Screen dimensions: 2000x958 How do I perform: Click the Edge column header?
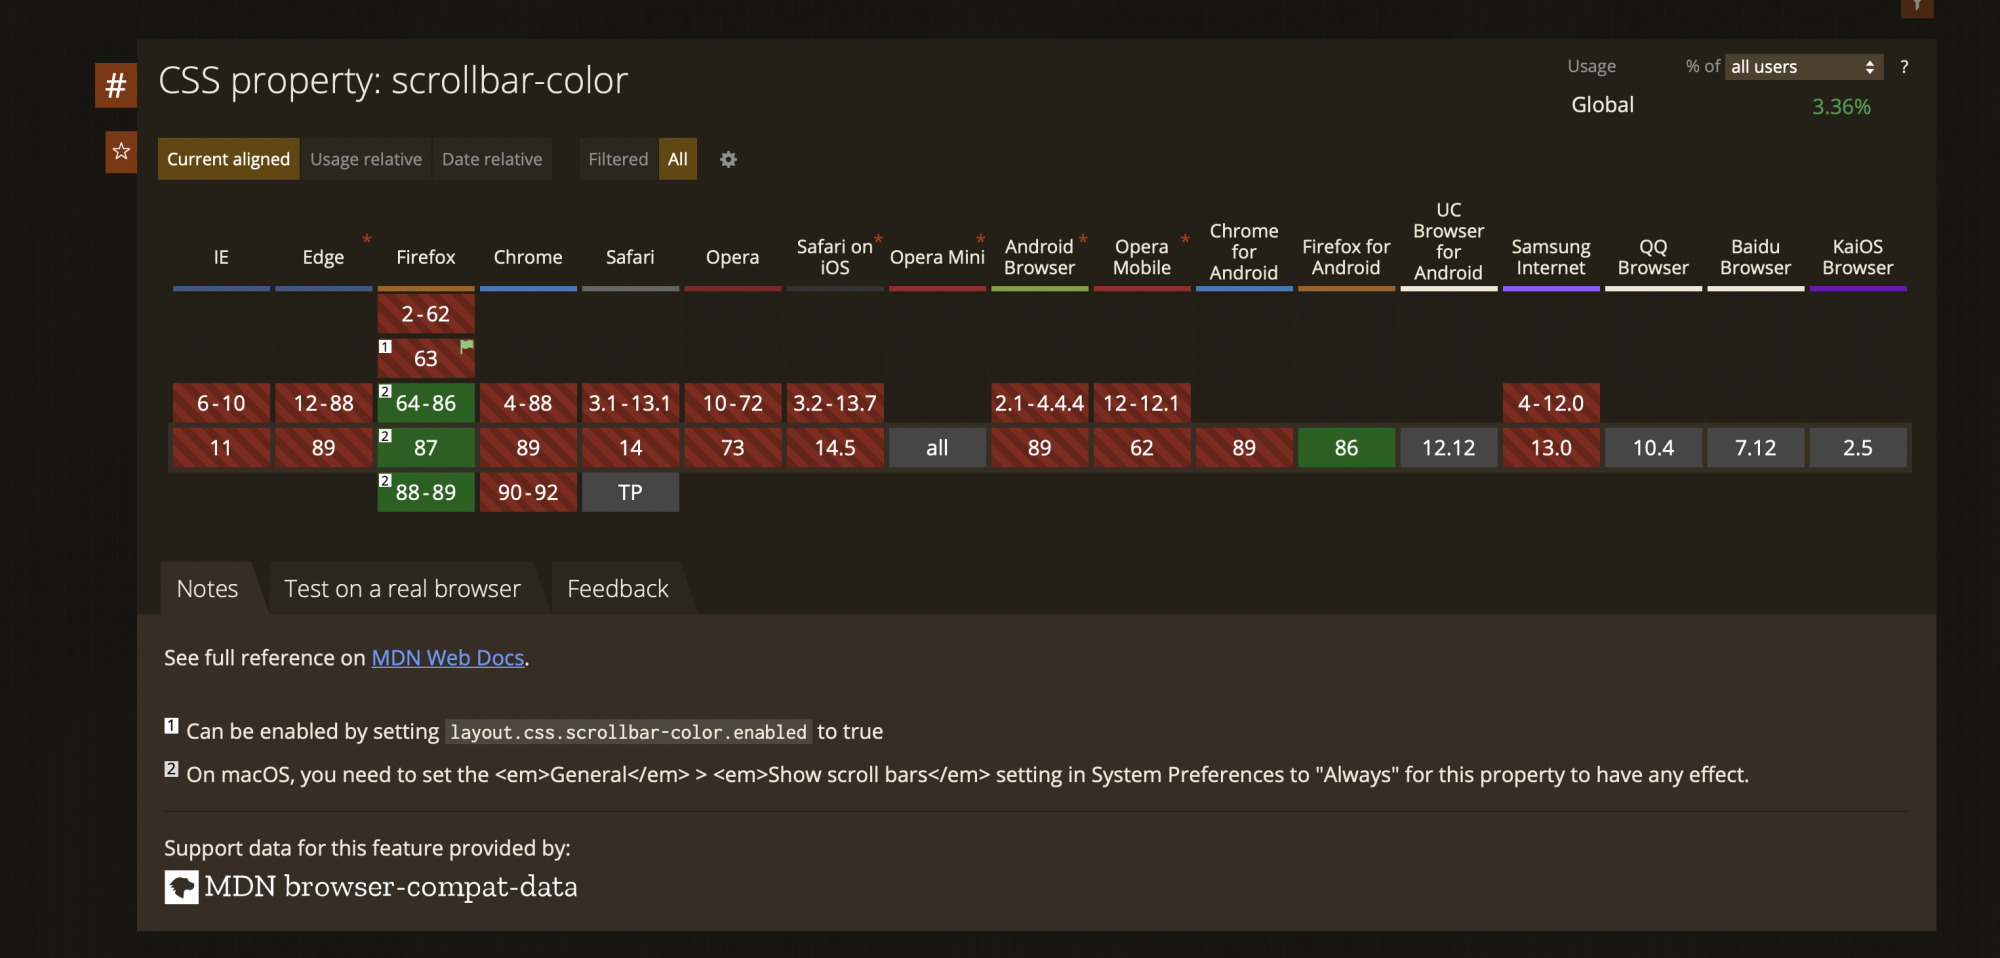click(323, 257)
